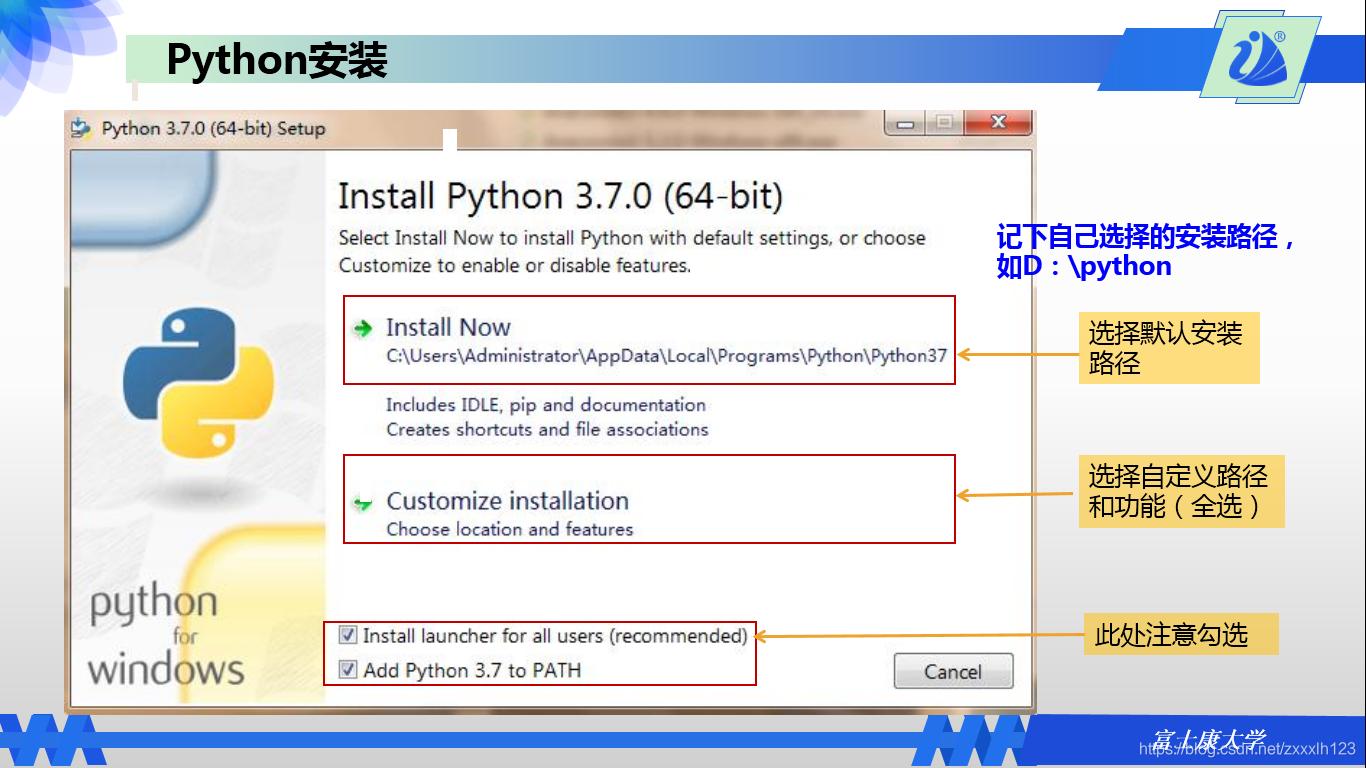Click the "选择默认安装路径" note box
This screenshot has height=768, width=1366.
(x=1169, y=347)
